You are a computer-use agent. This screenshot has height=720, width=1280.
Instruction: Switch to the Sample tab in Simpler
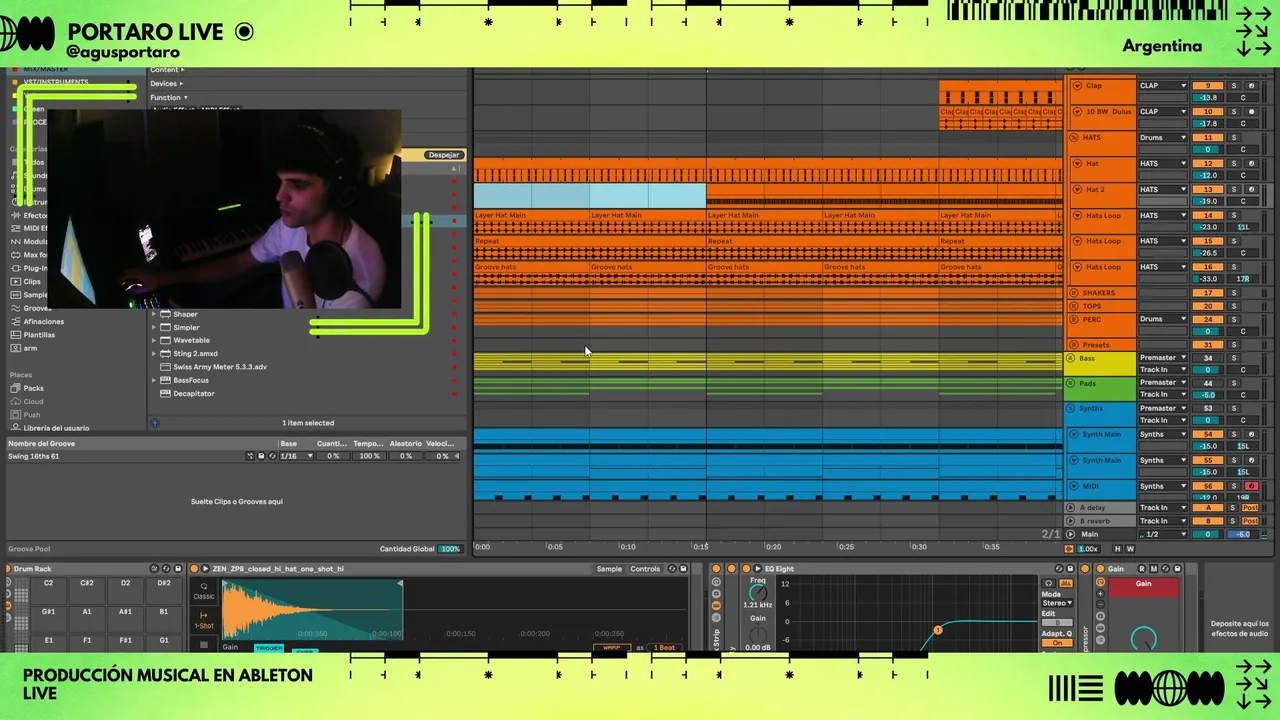click(609, 569)
